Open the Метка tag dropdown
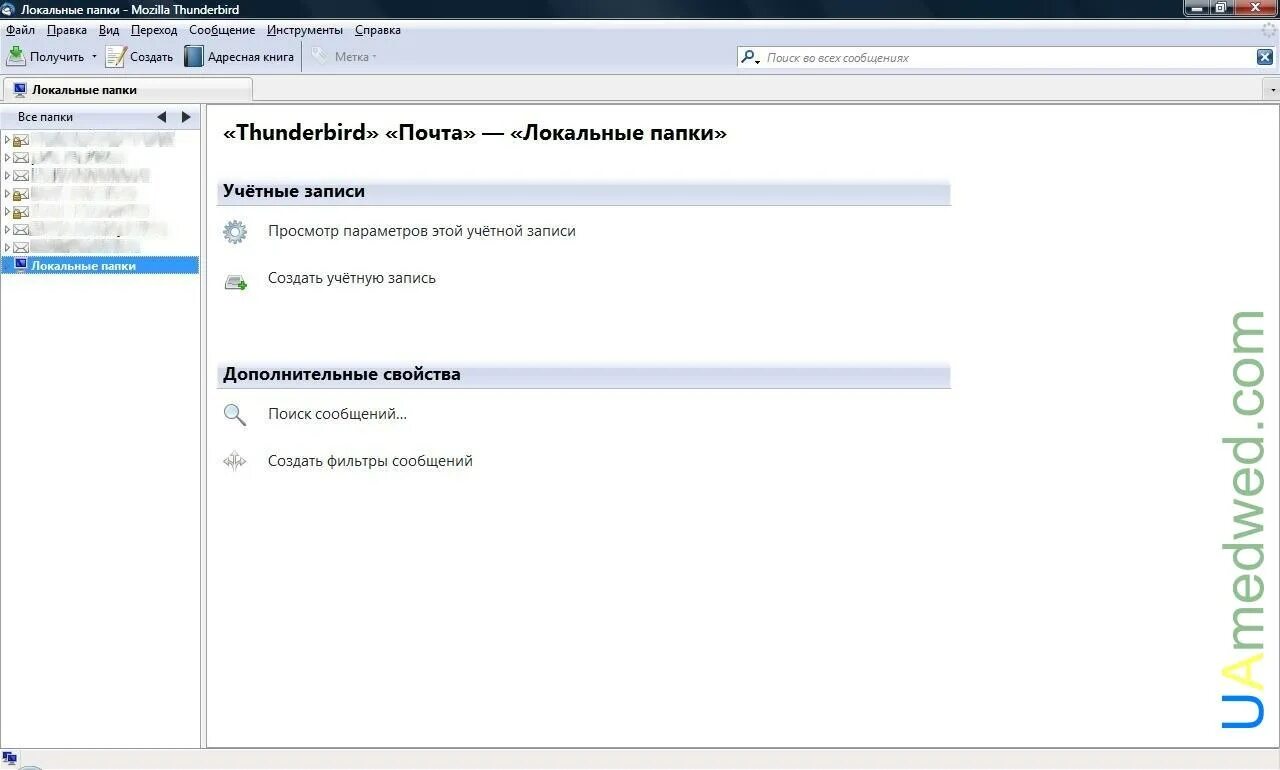Image resolution: width=1280 pixels, height=770 pixels. pyautogui.click(x=344, y=57)
